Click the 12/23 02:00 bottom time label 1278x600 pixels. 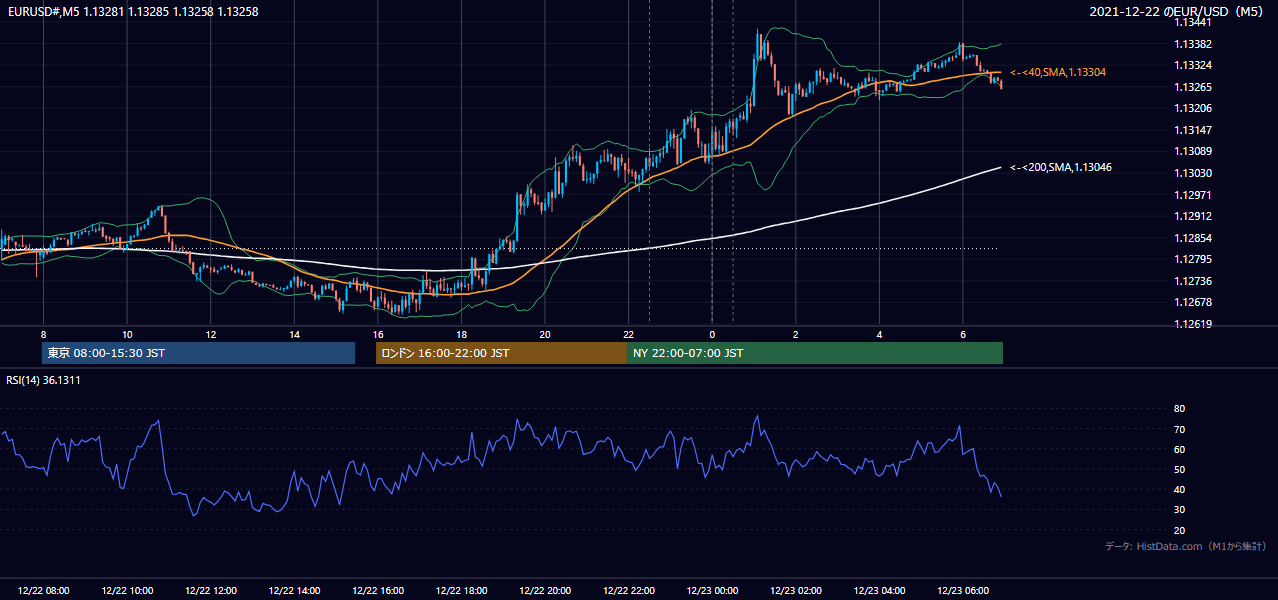click(795, 591)
